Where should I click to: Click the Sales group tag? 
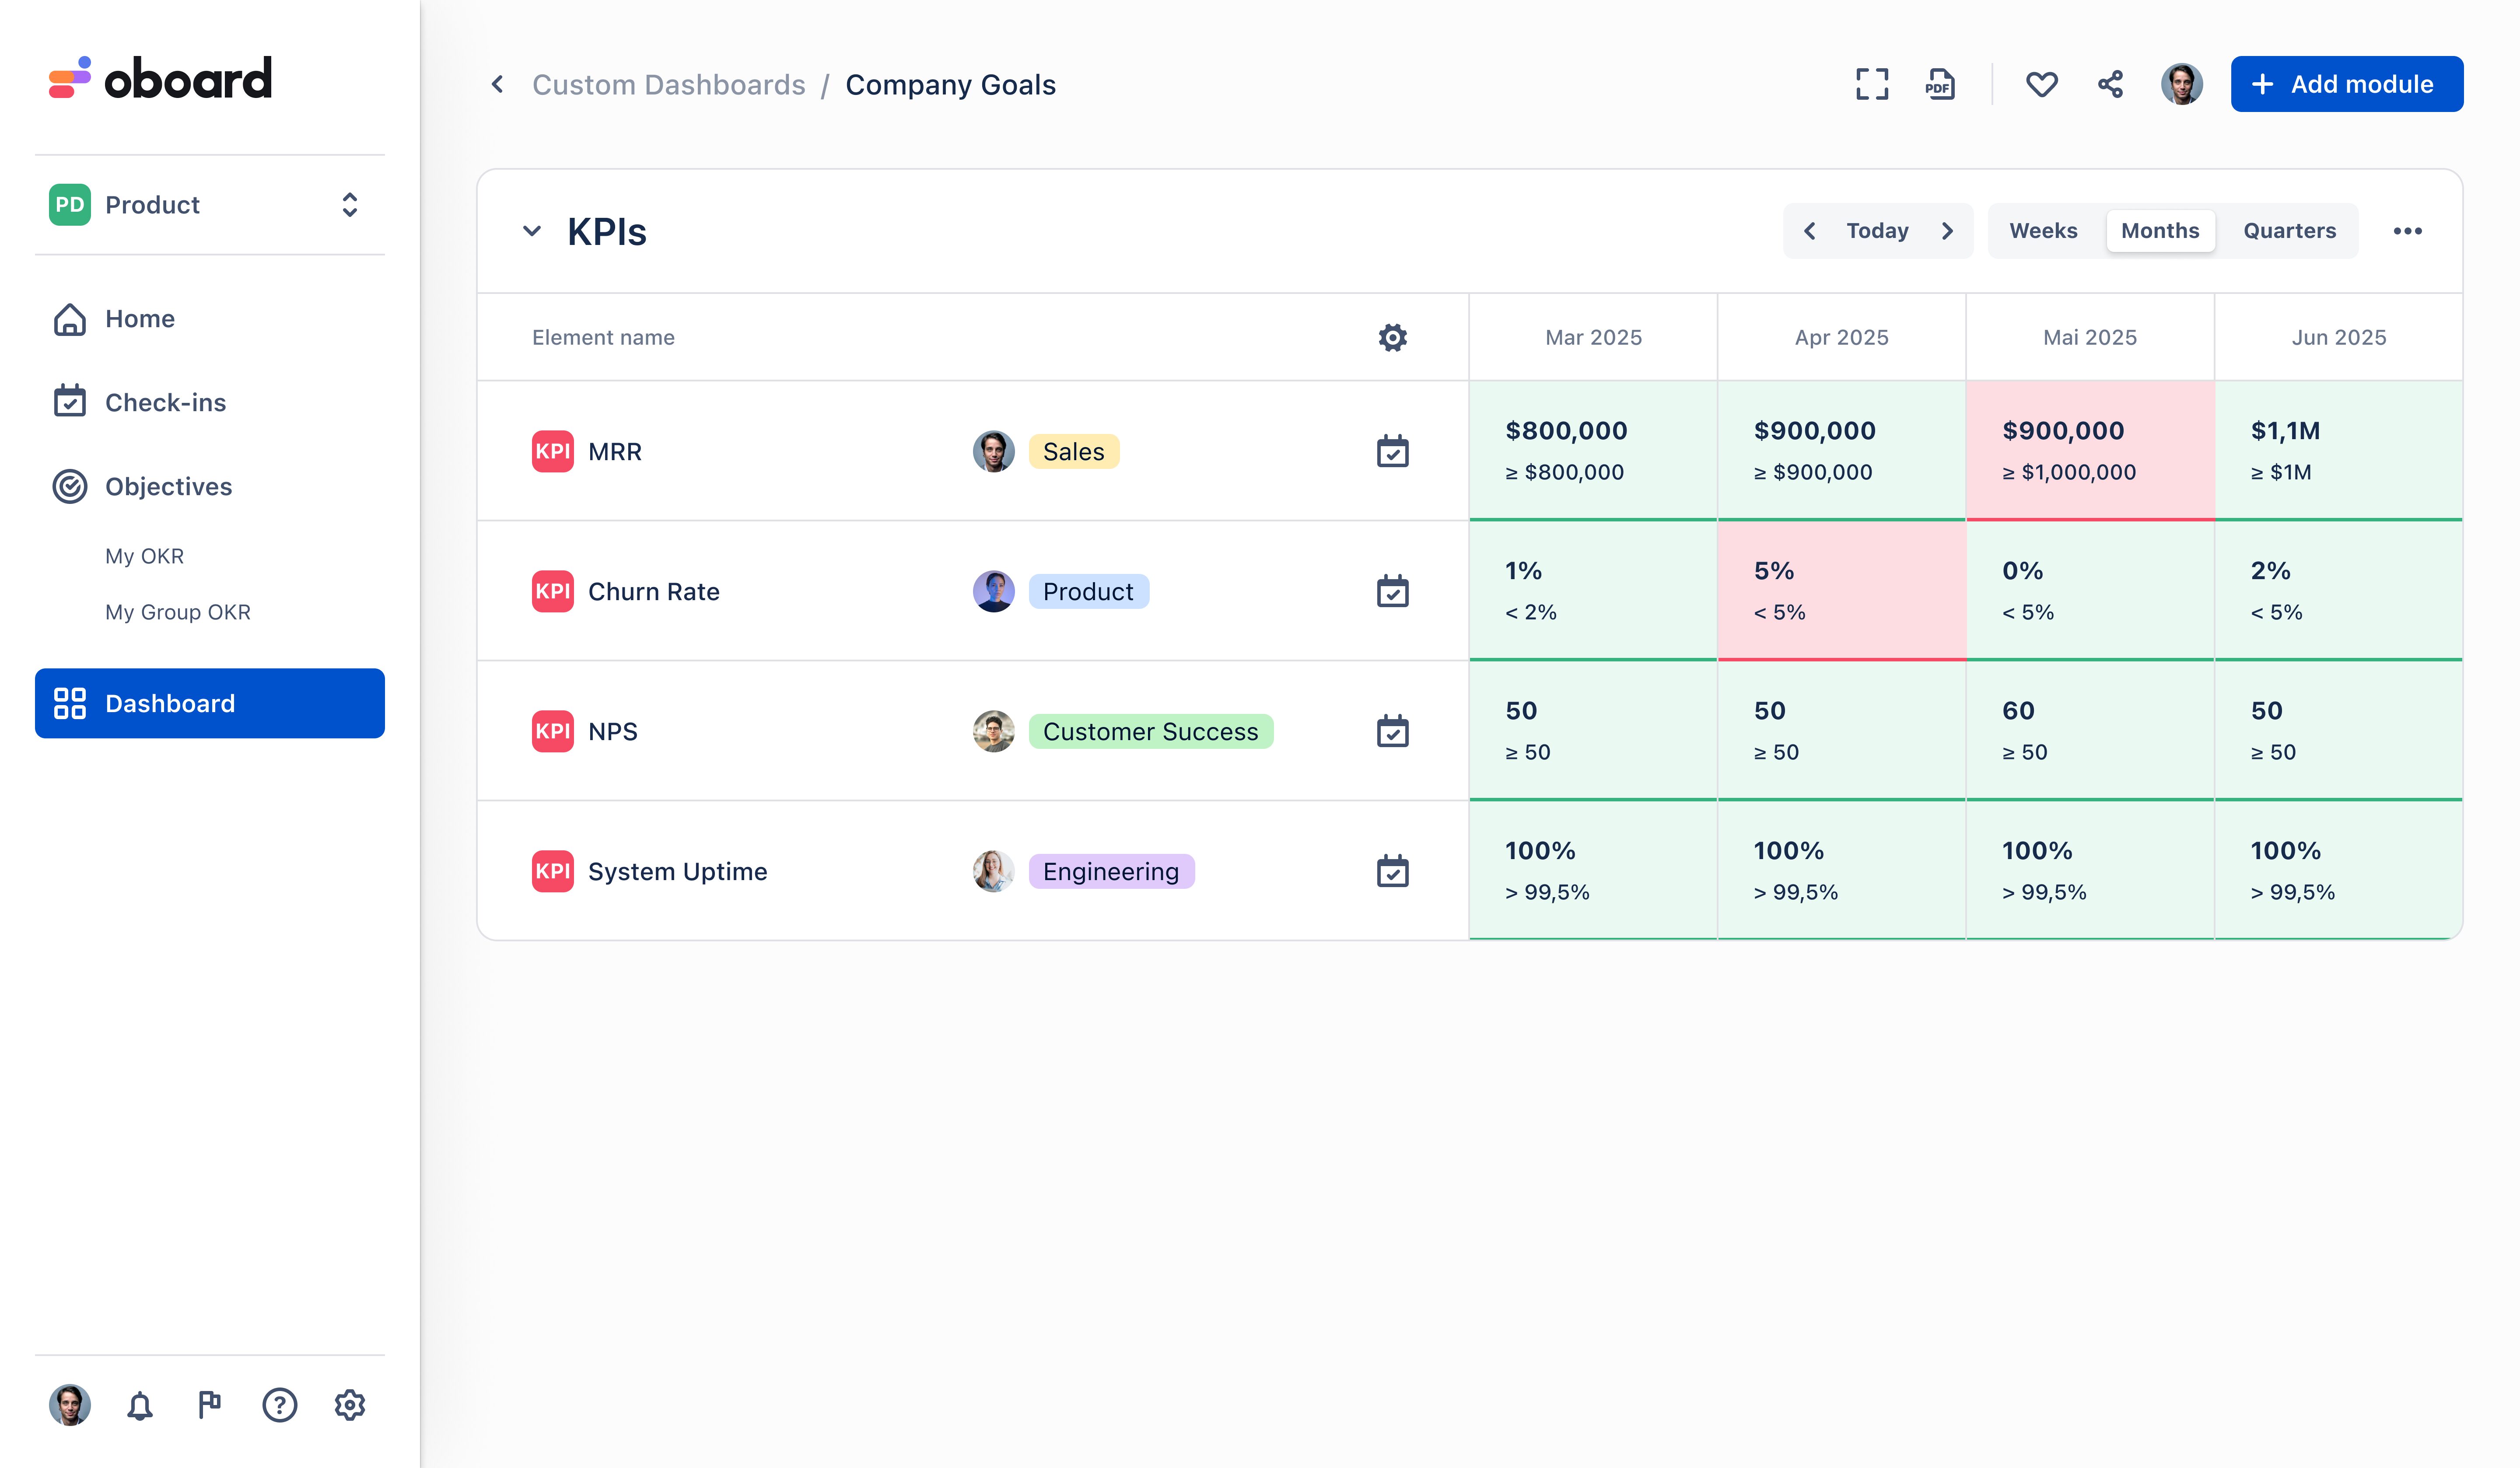click(x=1073, y=451)
